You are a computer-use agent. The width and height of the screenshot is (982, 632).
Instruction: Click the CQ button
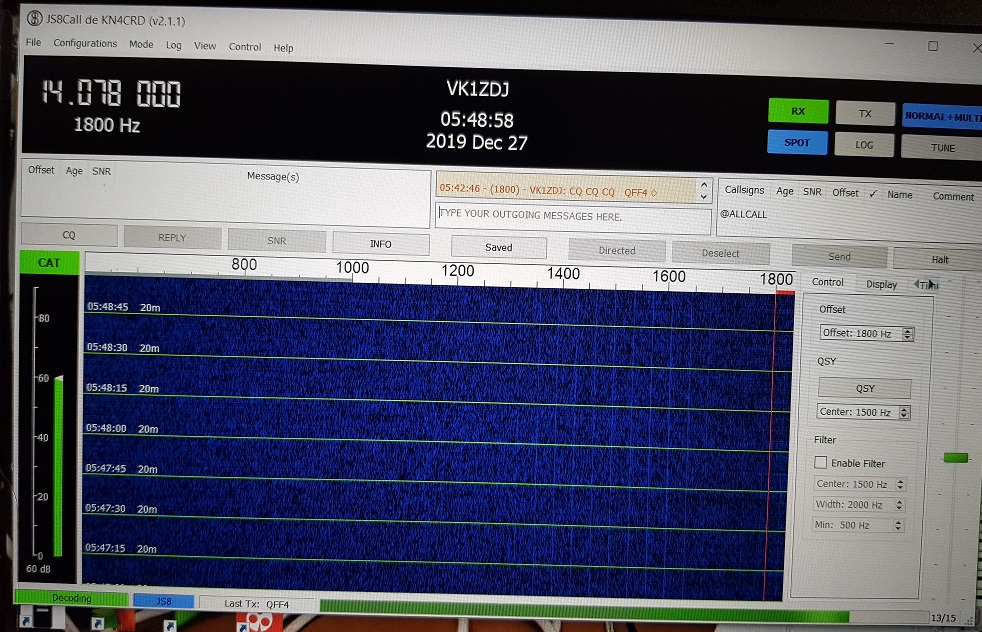coord(69,235)
